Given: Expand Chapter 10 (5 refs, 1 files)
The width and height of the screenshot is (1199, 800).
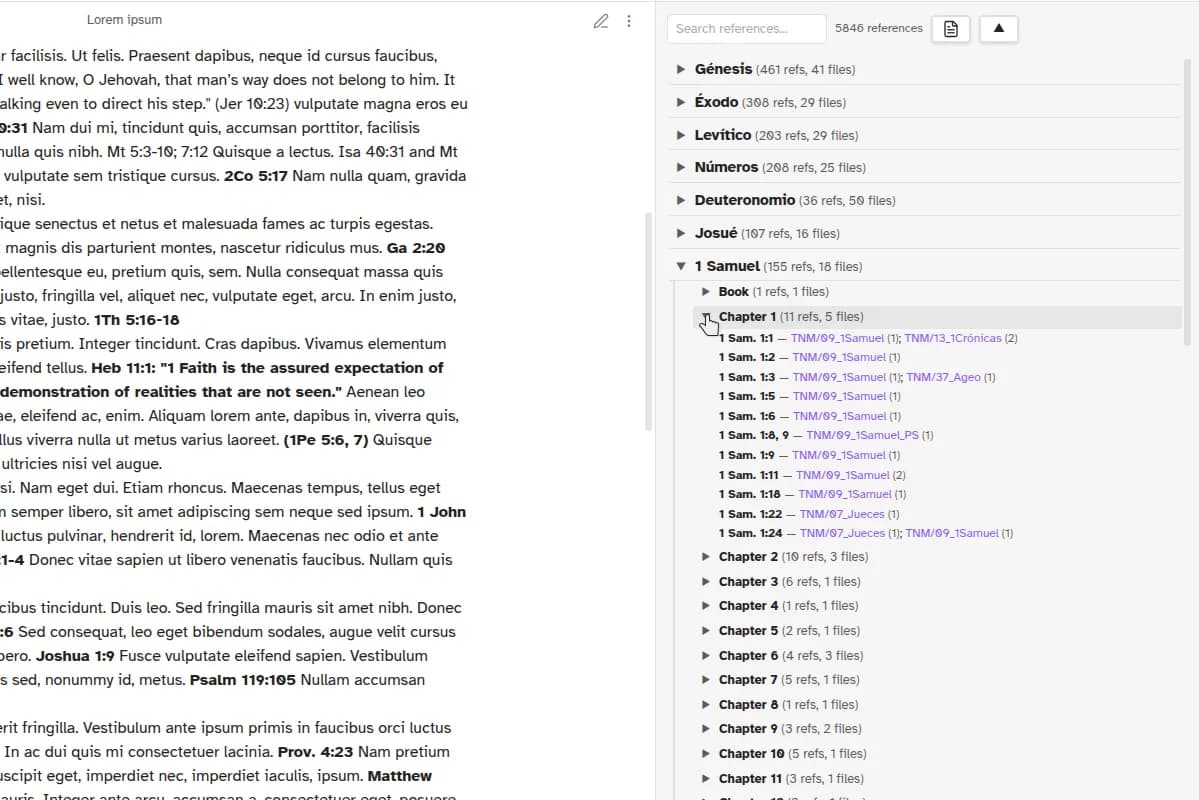Looking at the screenshot, I should point(706,754).
